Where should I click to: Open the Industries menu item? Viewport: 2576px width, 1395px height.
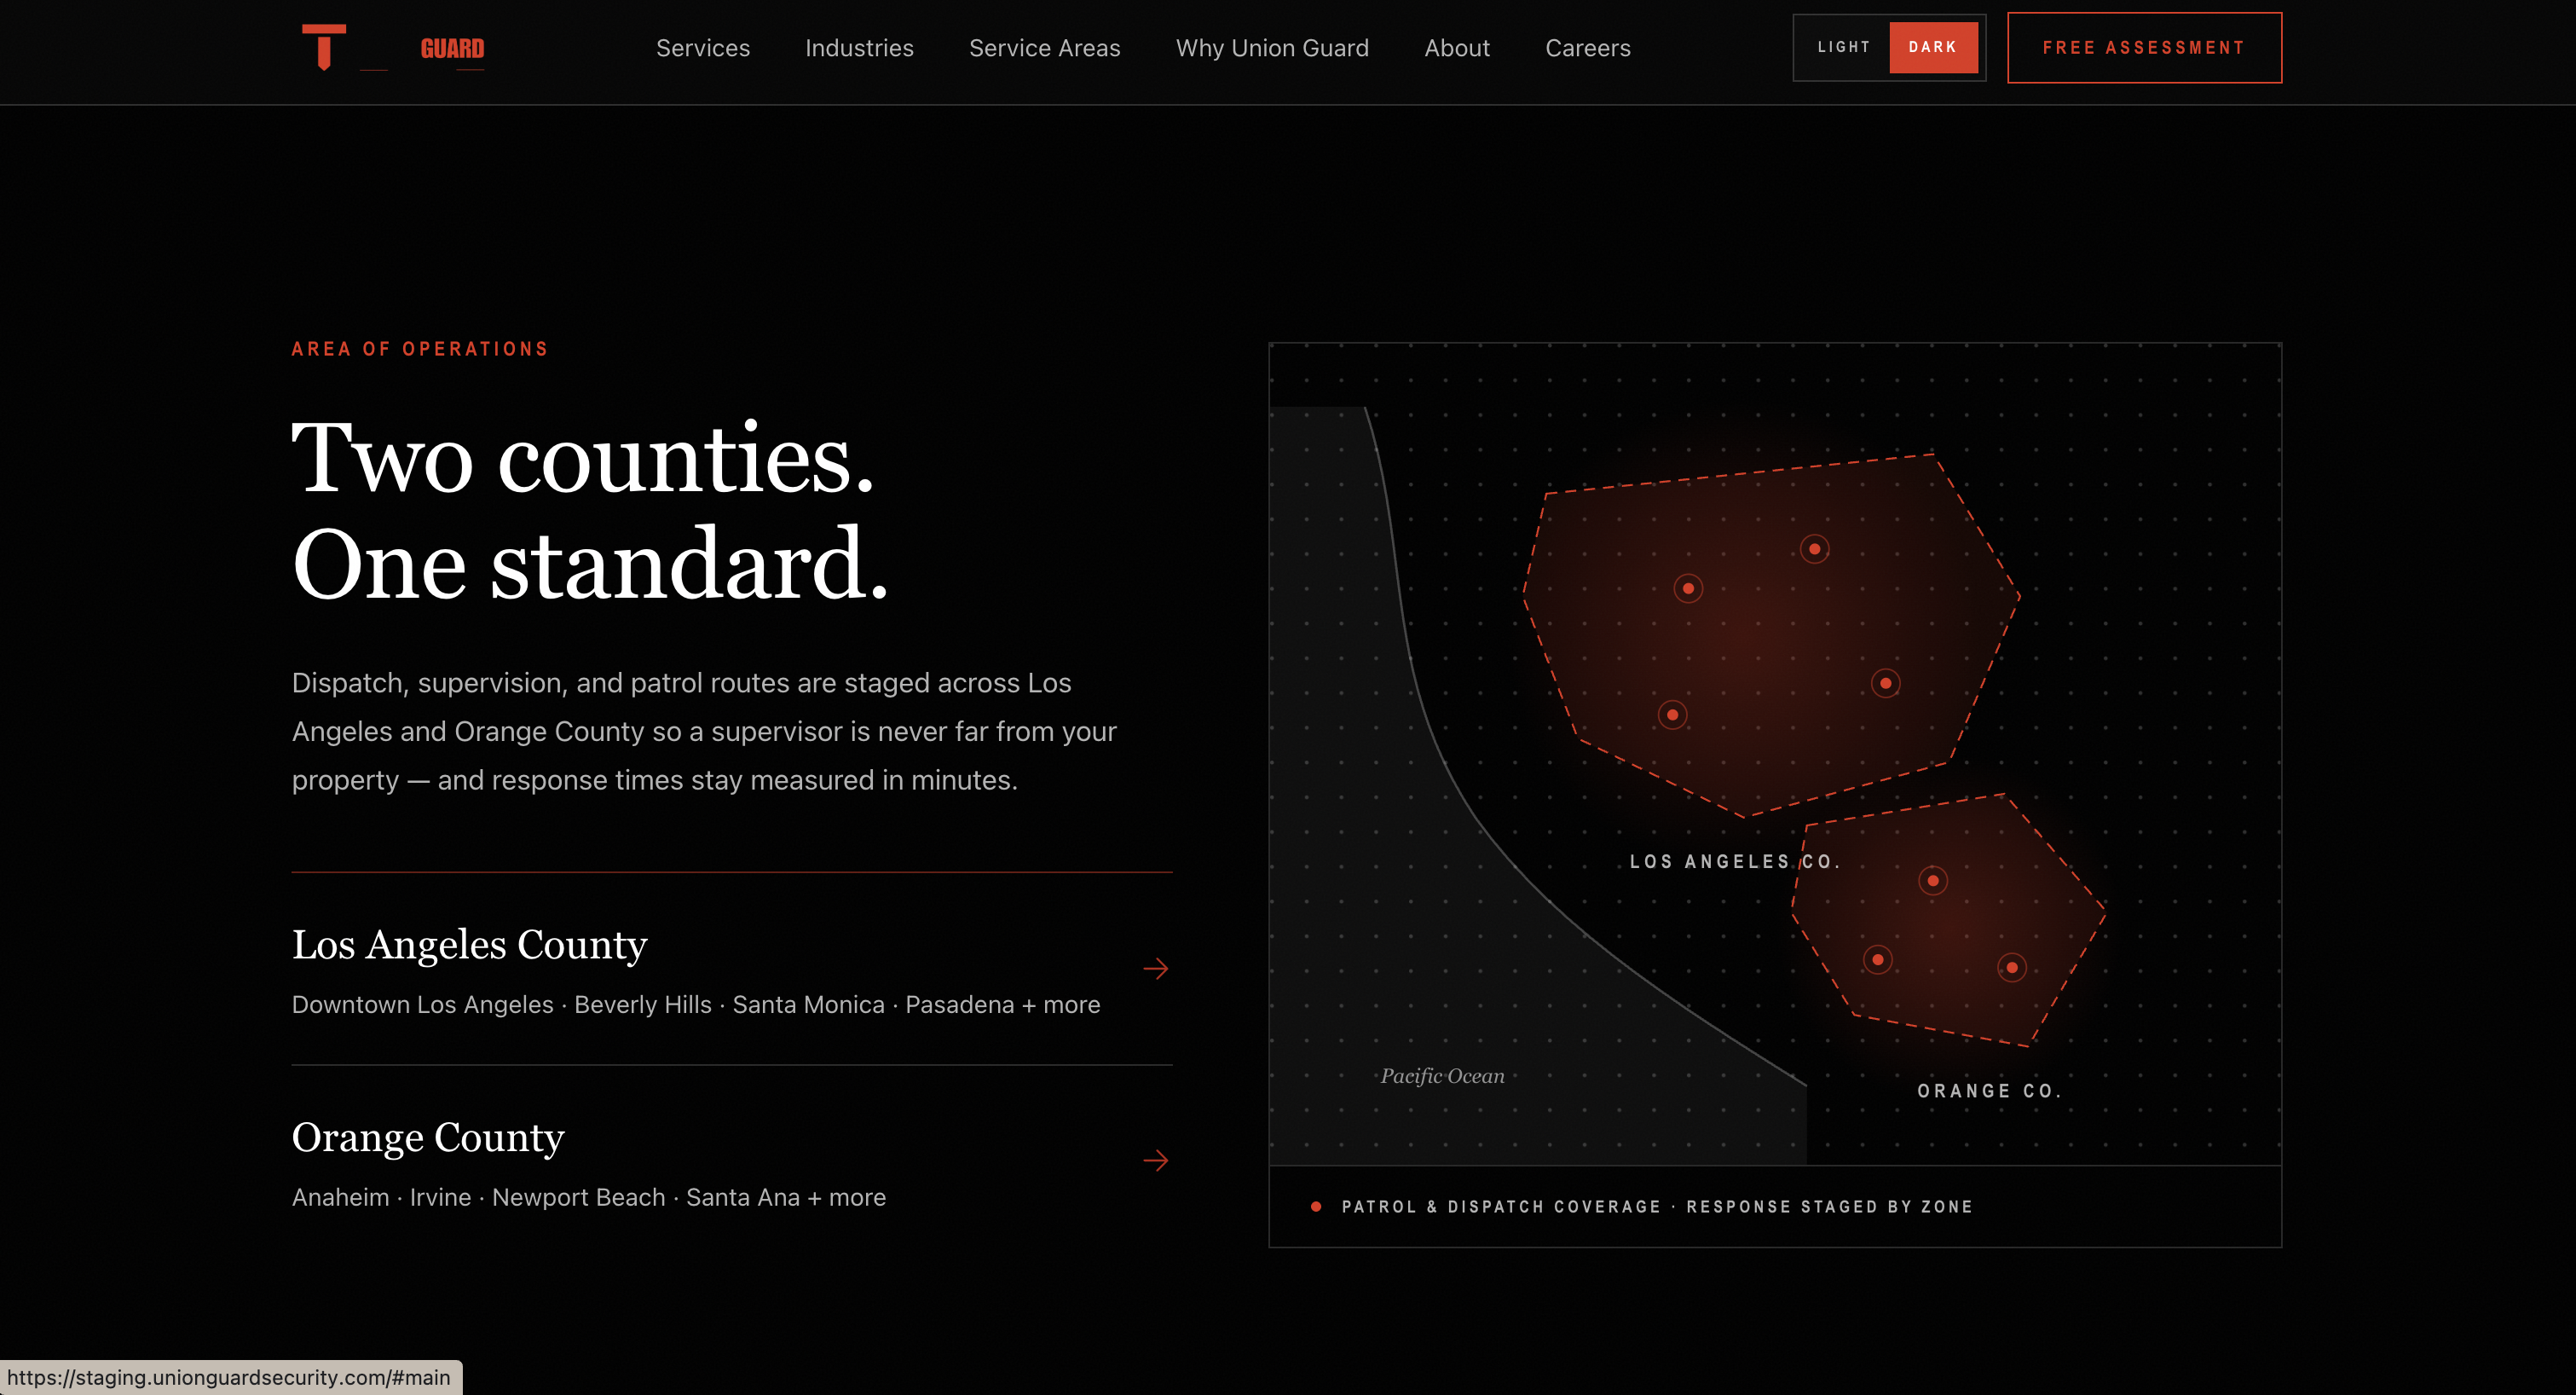pyautogui.click(x=859, y=48)
